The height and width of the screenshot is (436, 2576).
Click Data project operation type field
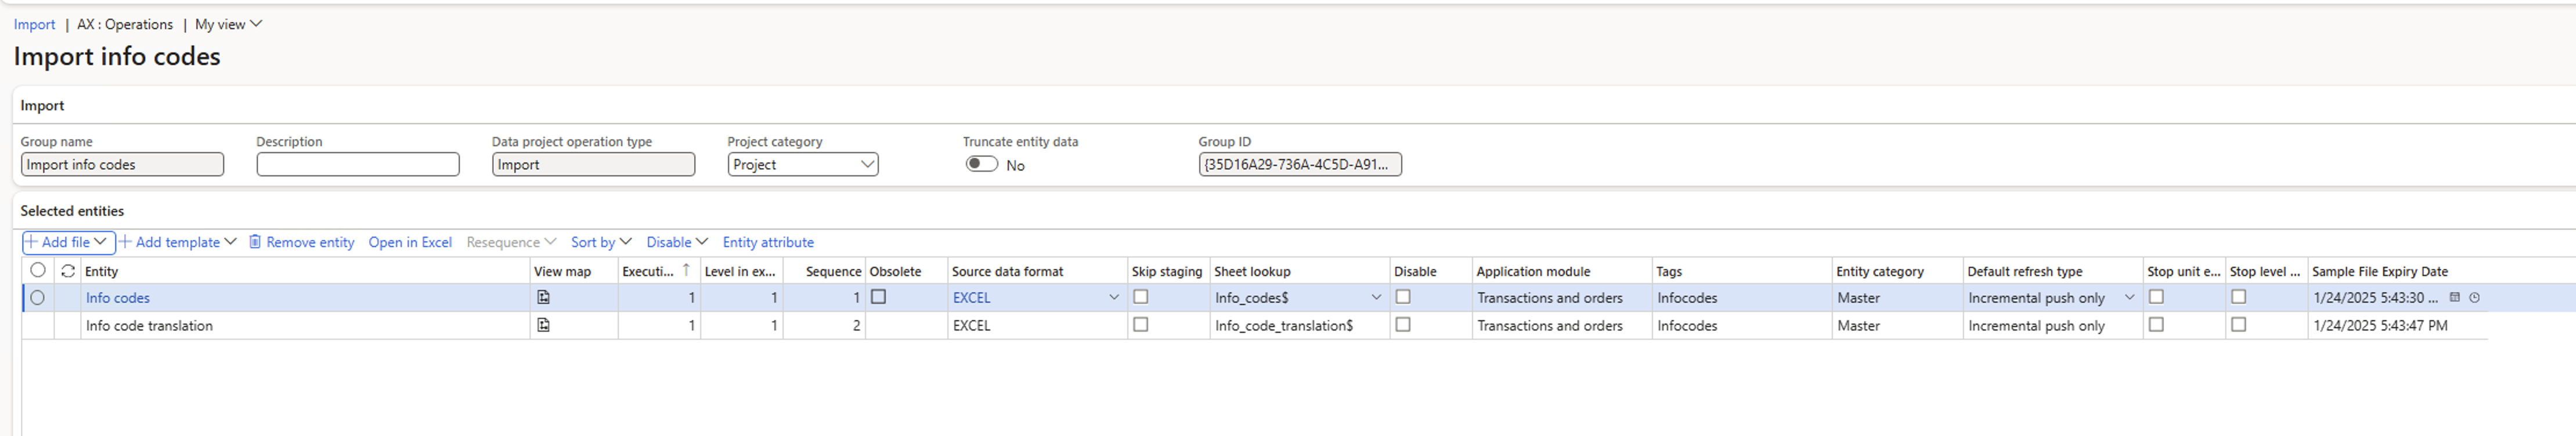point(593,164)
